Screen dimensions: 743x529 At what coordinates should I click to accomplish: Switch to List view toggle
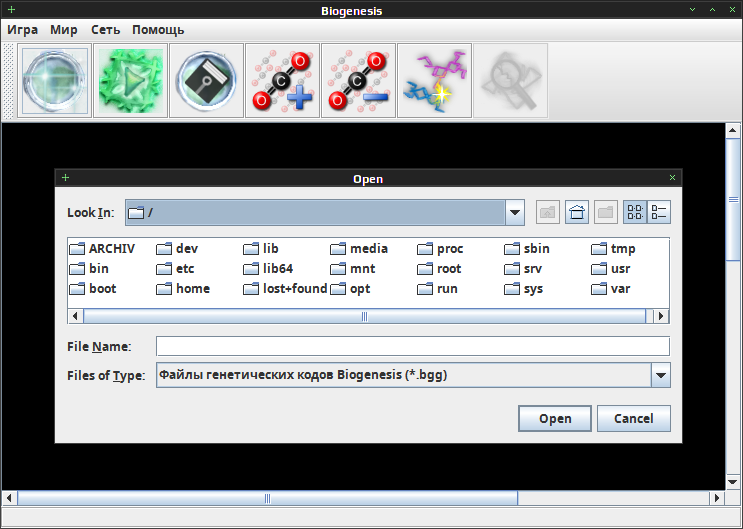(x=635, y=212)
